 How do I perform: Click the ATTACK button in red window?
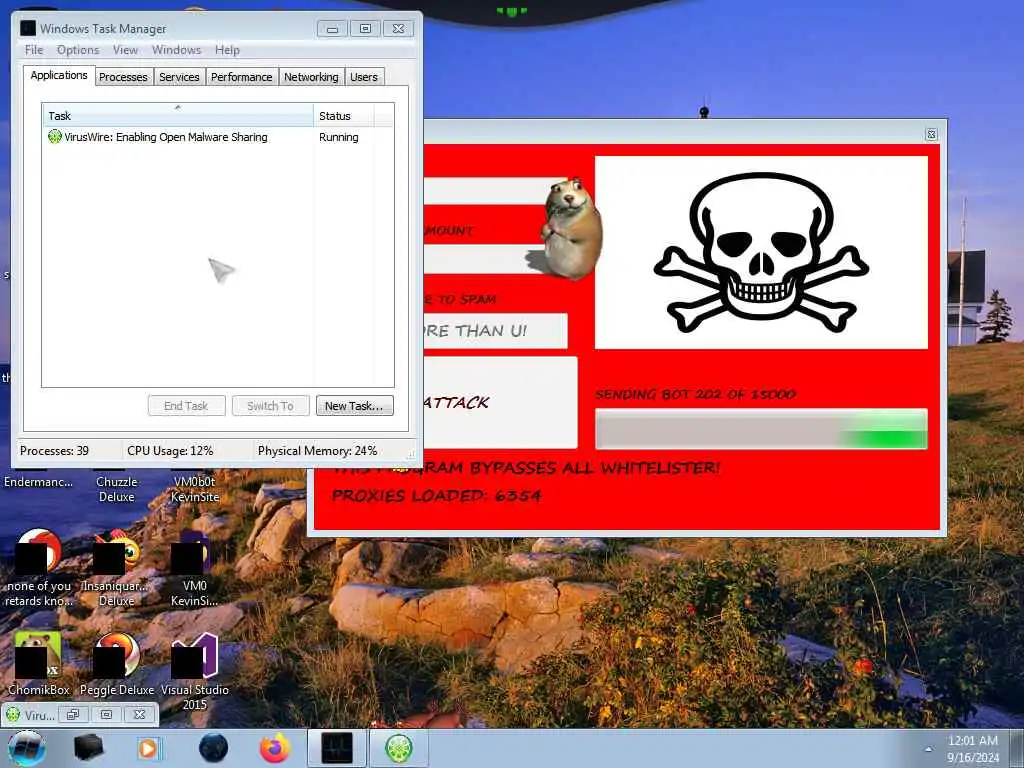pyautogui.click(x=500, y=402)
